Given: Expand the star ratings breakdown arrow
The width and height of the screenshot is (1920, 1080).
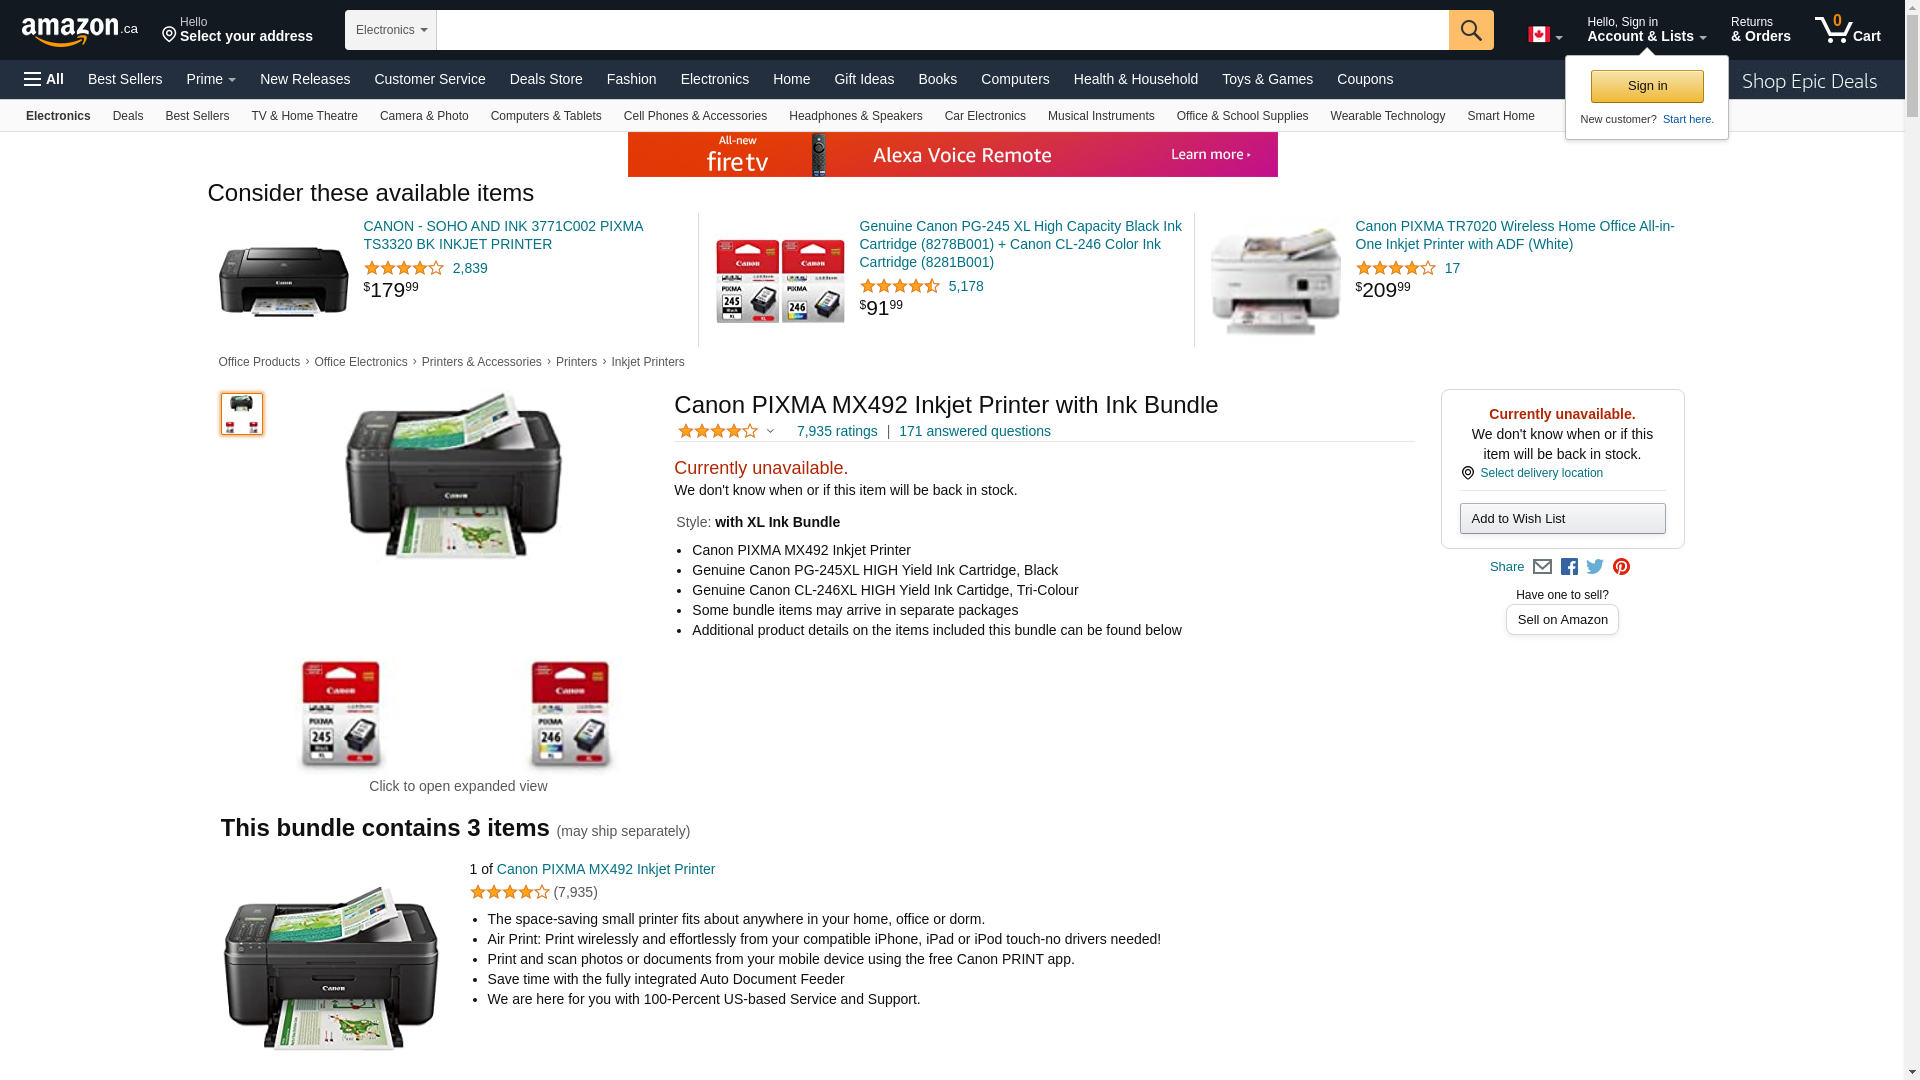Looking at the screenshot, I should 770,432.
